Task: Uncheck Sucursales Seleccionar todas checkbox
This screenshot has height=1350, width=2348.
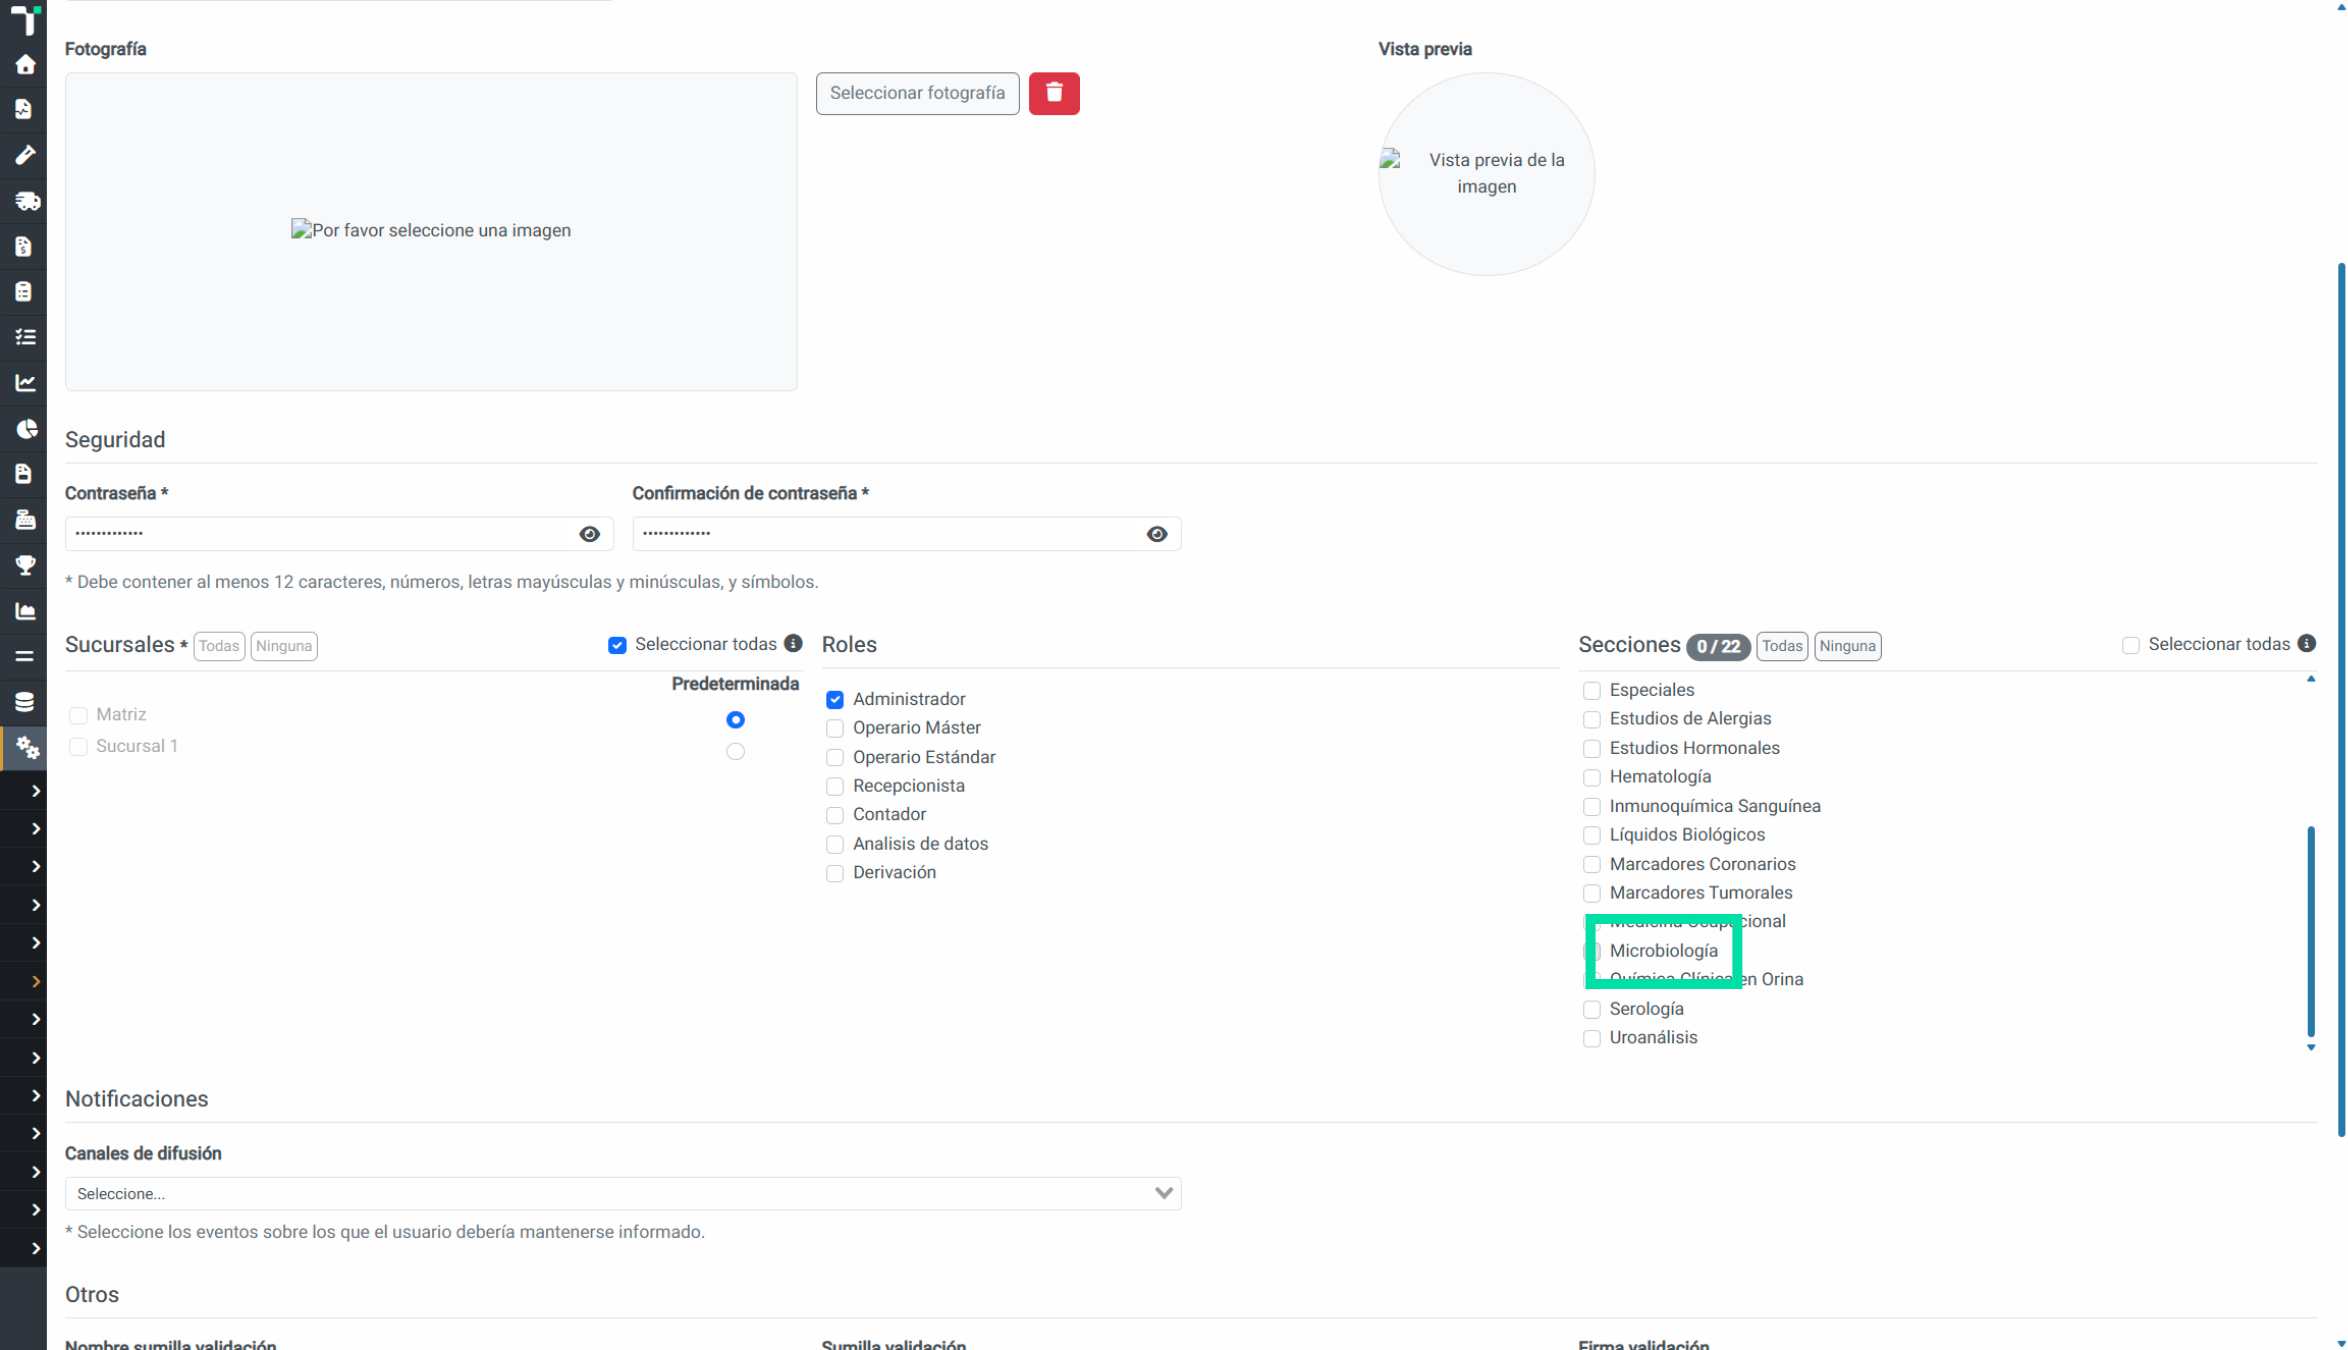Action: coord(617,645)
